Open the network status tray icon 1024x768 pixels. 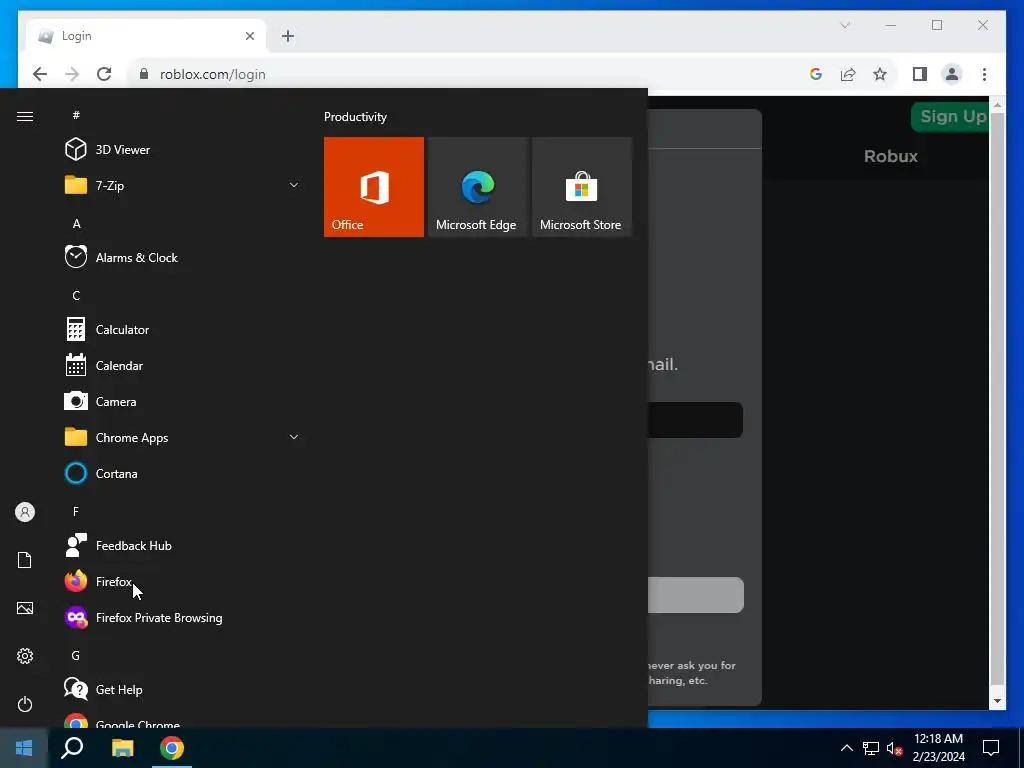point(871,748)
